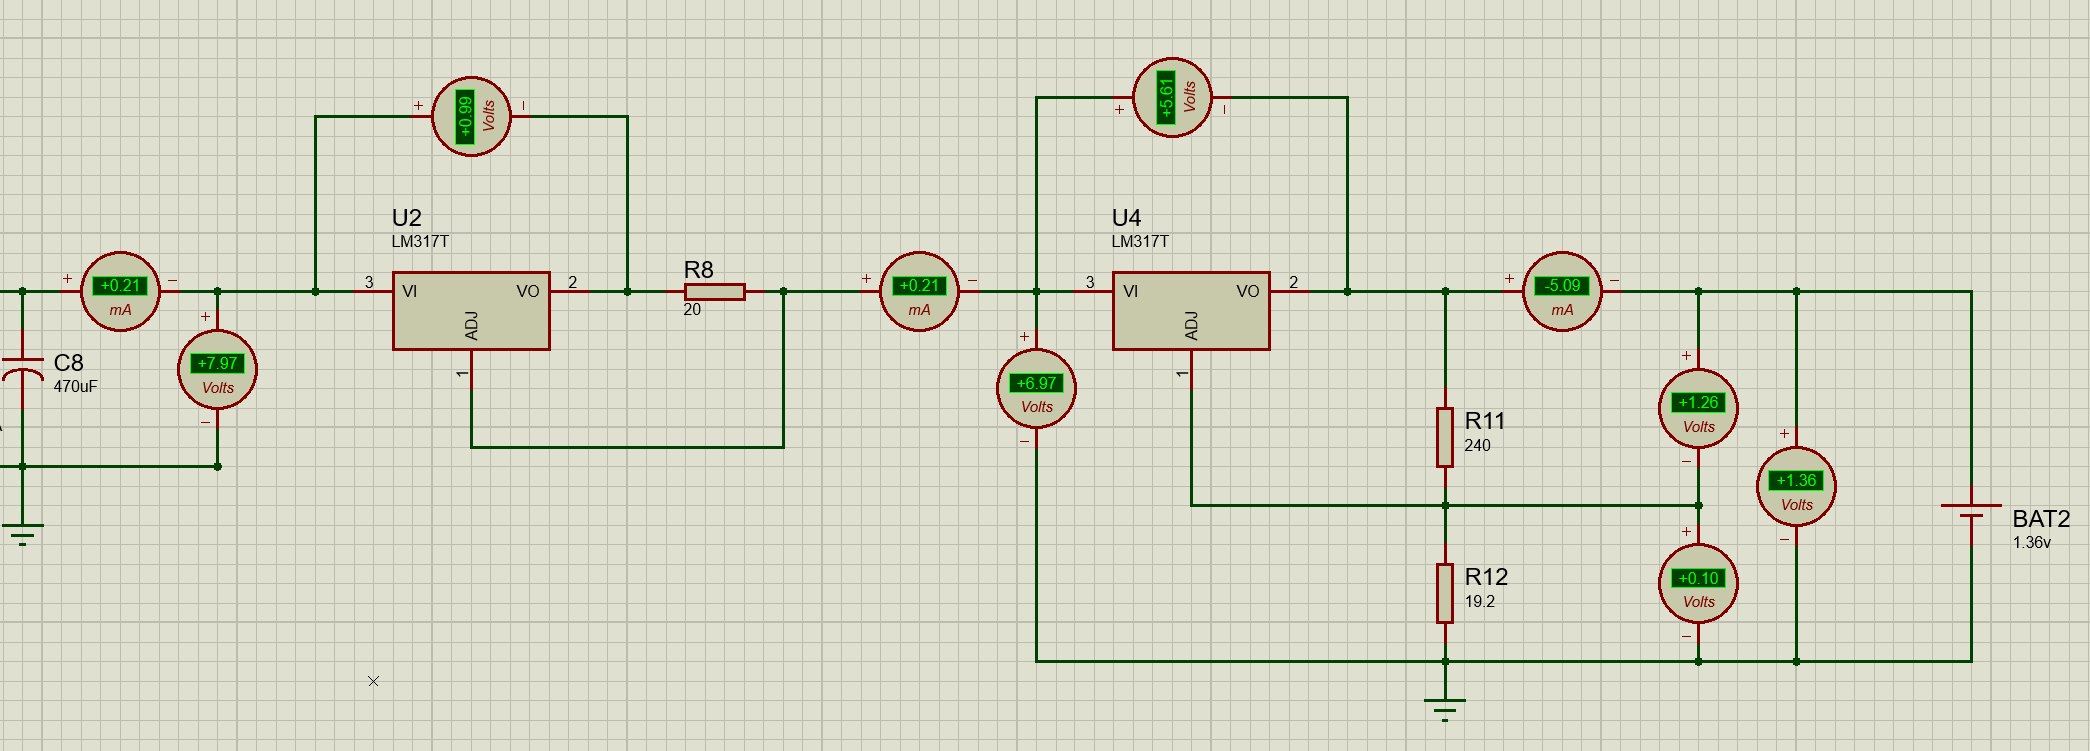This screenshot has height=751, width=2090.
Task: Click the ground symbol below R12
Action: (x=1445, y=710)
